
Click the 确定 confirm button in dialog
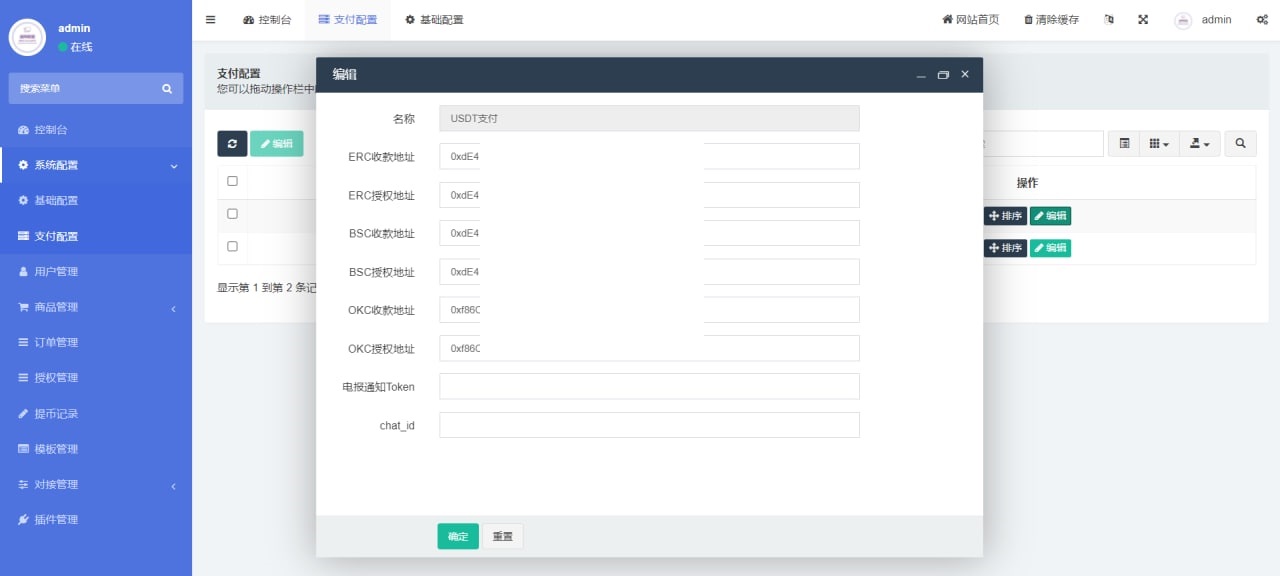(x=457, y=536)
